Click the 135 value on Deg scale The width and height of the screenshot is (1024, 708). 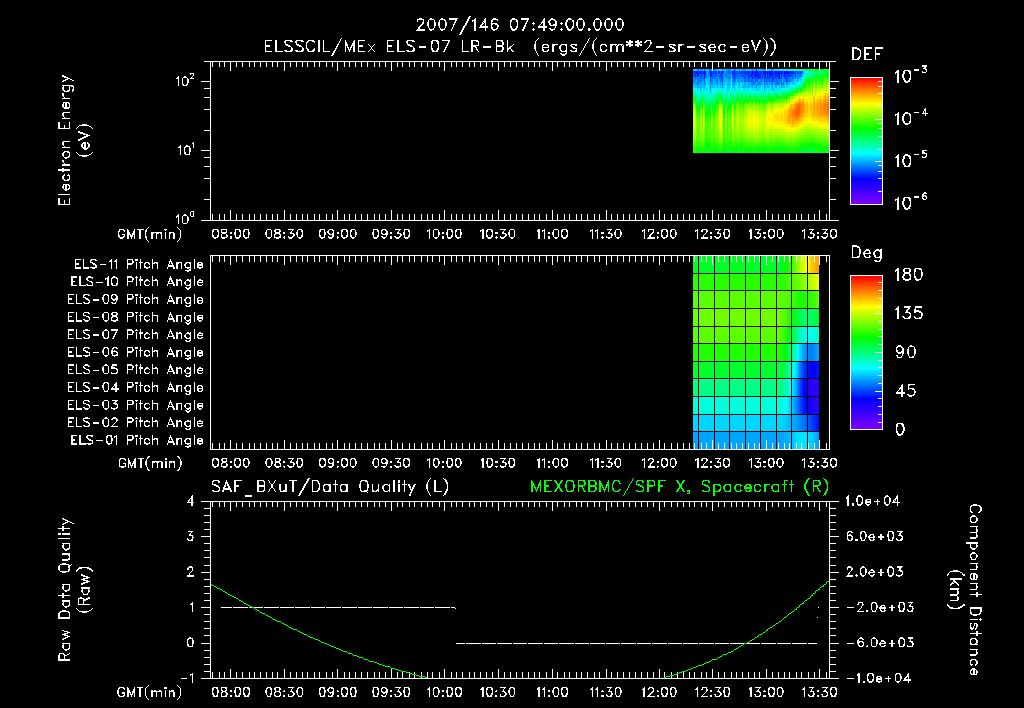coord(908,314)
